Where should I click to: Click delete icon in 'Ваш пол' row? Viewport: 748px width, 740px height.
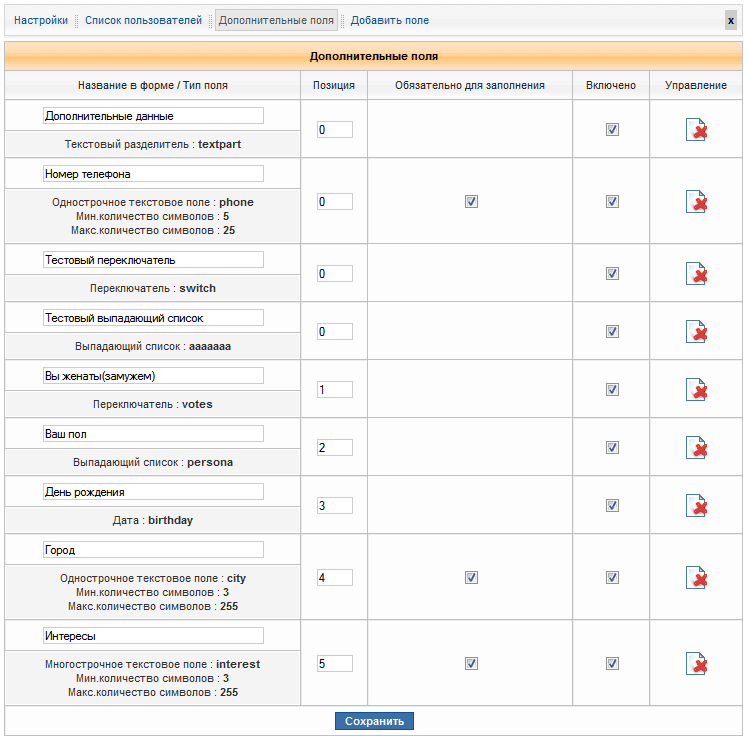[x=696, y=448]
